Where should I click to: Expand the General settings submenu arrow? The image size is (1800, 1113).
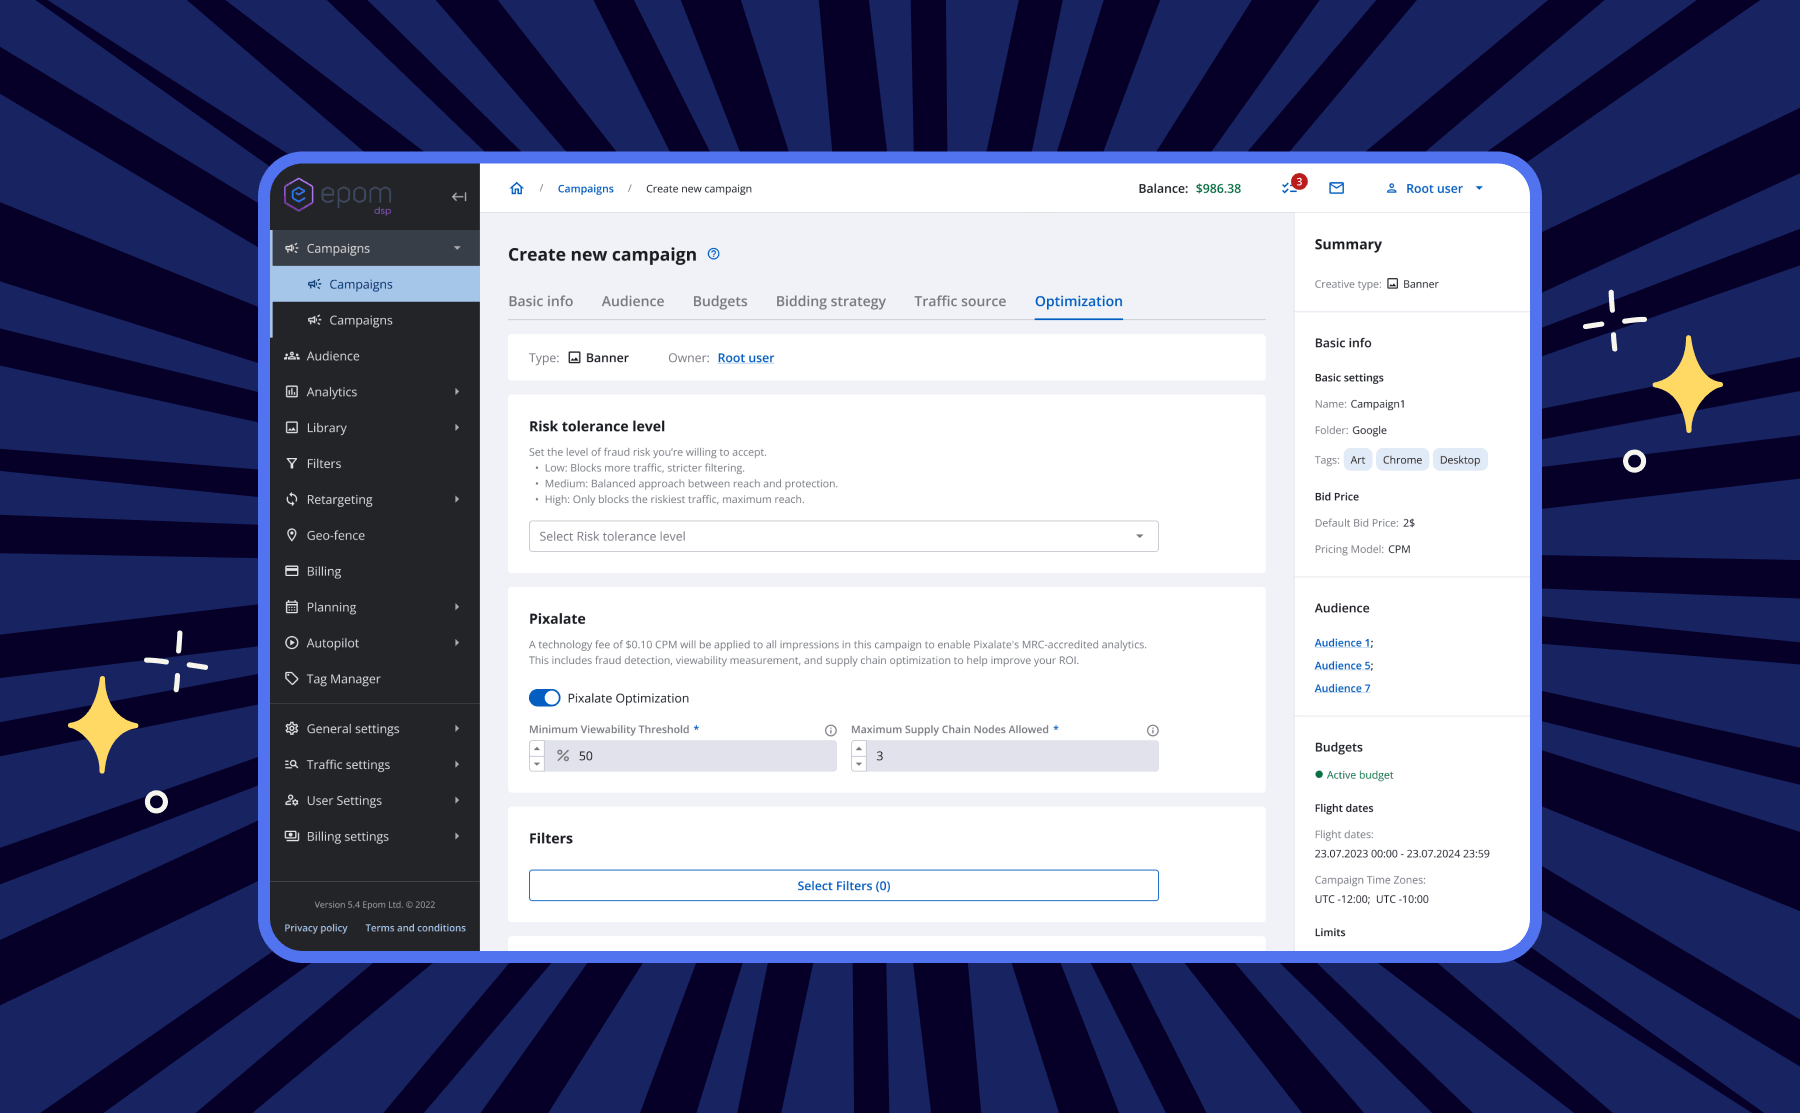[x=457, y=729]
